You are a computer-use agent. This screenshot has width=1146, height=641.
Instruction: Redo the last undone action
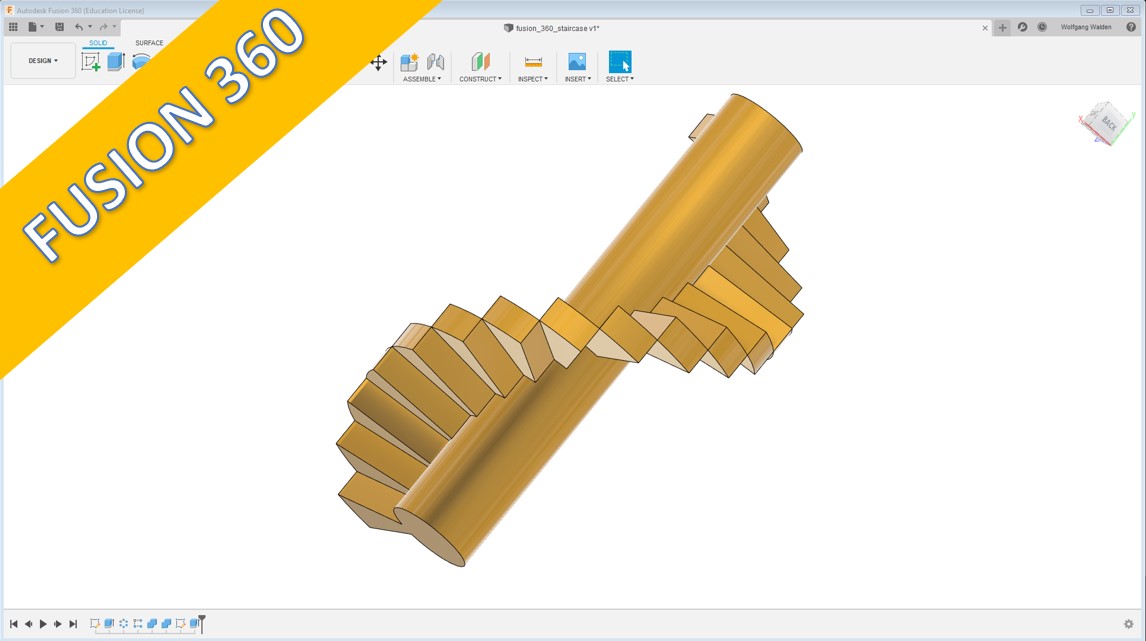[x=103, y=27]
